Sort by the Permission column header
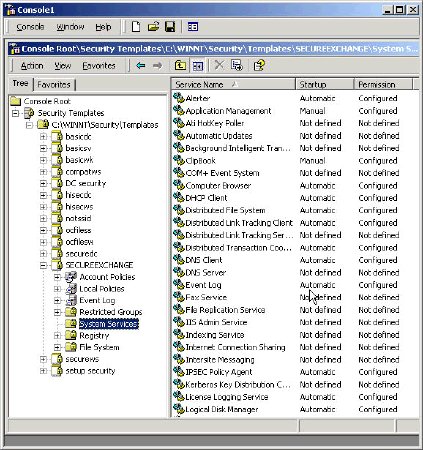 (x=383, y=84)
